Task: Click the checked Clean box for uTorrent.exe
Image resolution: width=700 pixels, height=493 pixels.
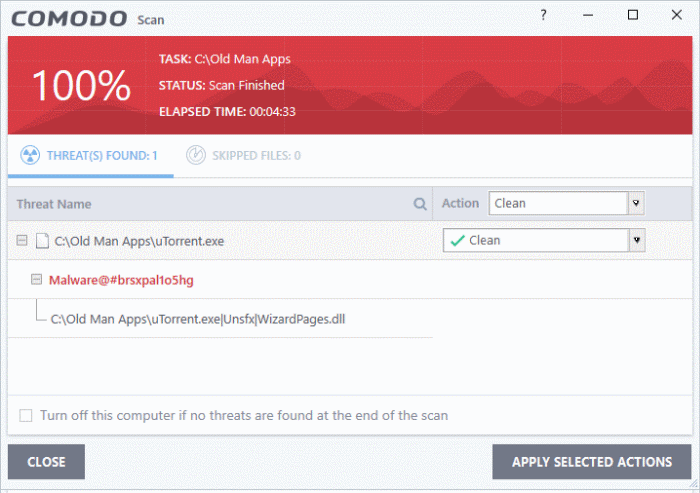Action: tap(544, 240)
